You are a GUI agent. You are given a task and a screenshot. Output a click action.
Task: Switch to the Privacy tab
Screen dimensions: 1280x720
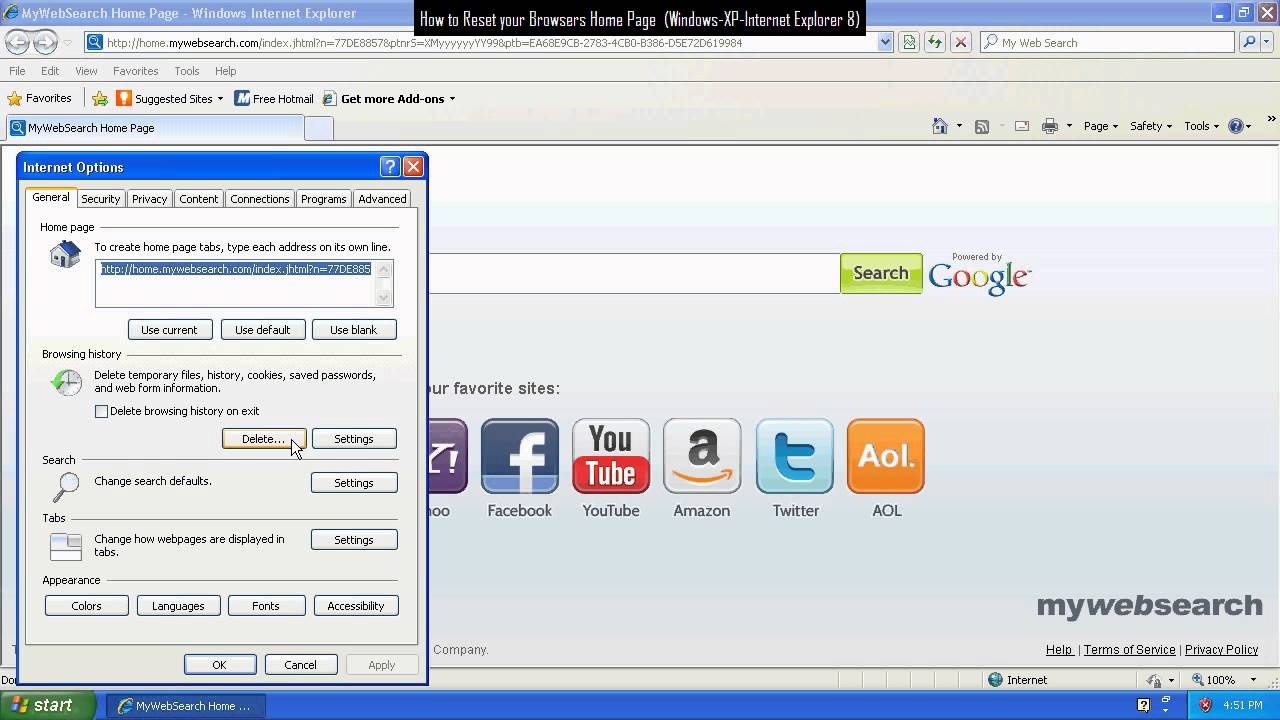click(x=149, y=199)
